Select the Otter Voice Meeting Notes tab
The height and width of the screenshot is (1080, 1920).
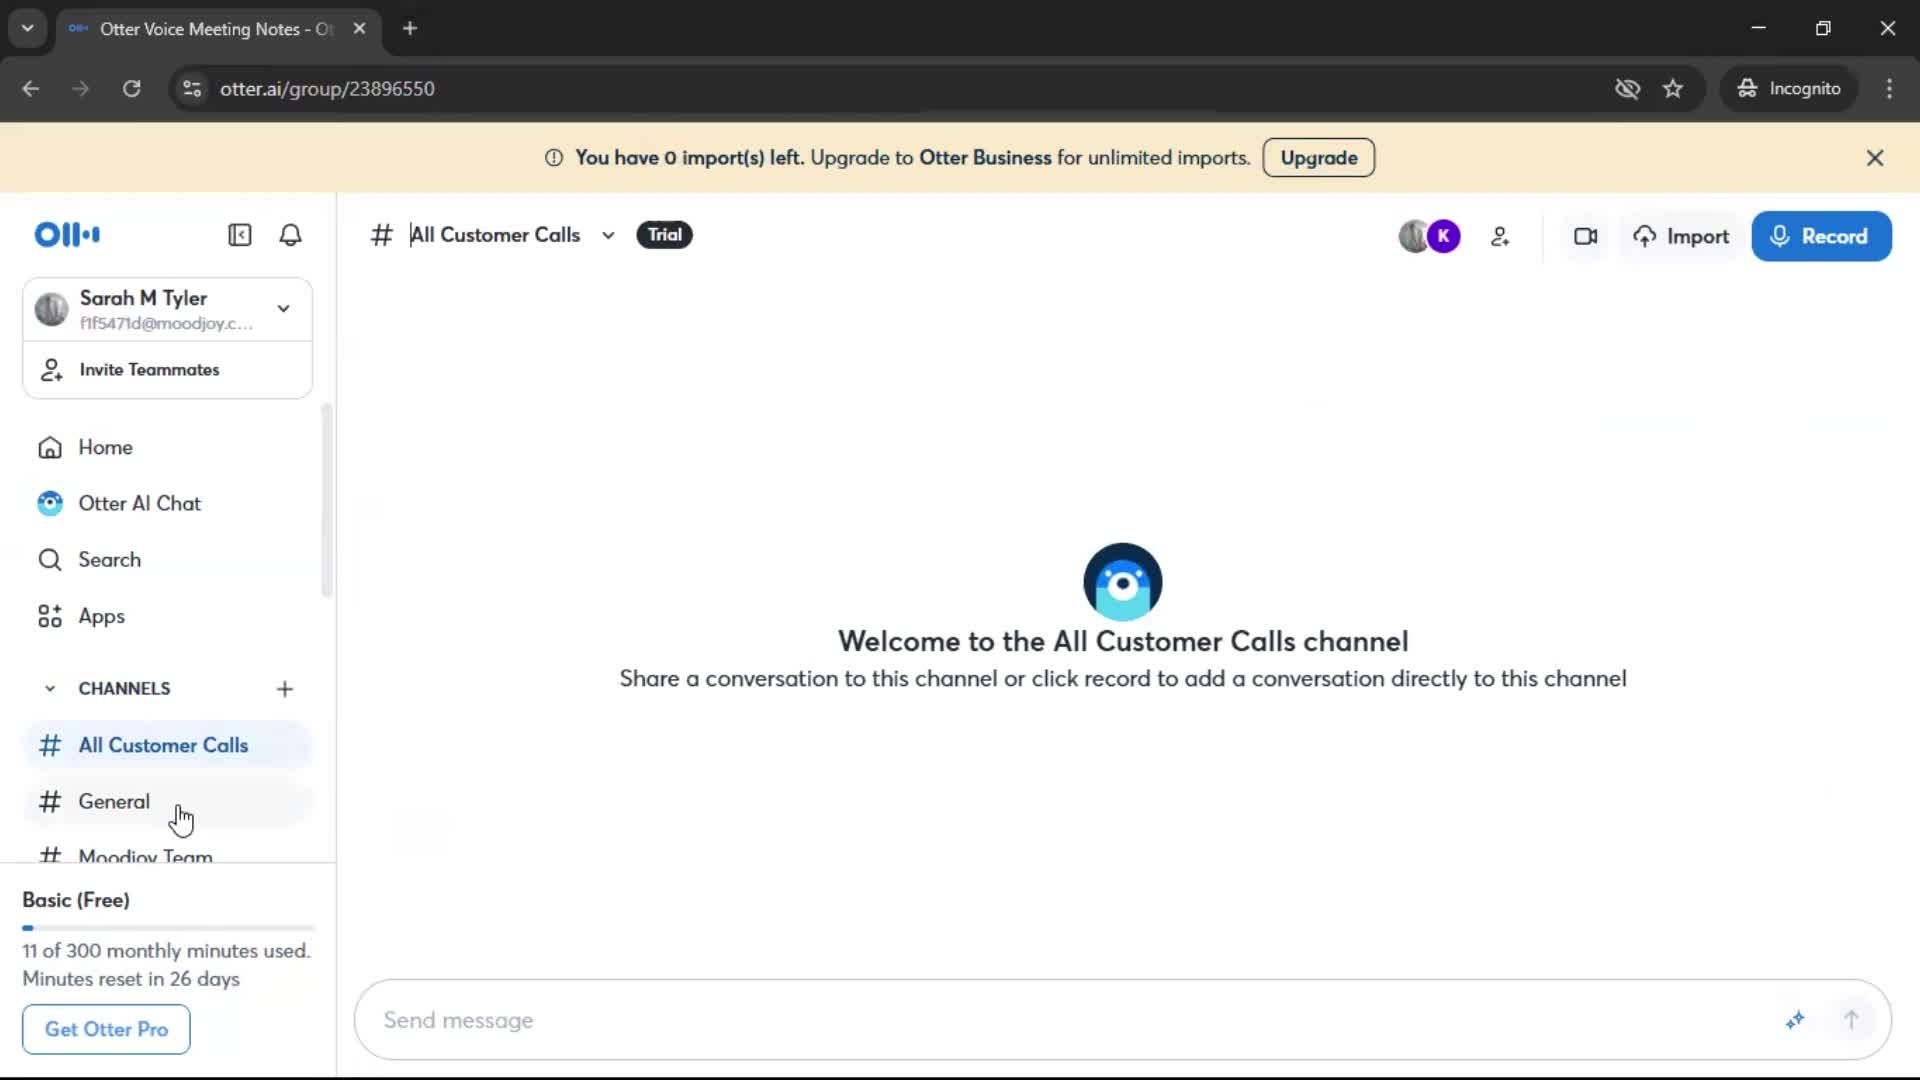218,29
